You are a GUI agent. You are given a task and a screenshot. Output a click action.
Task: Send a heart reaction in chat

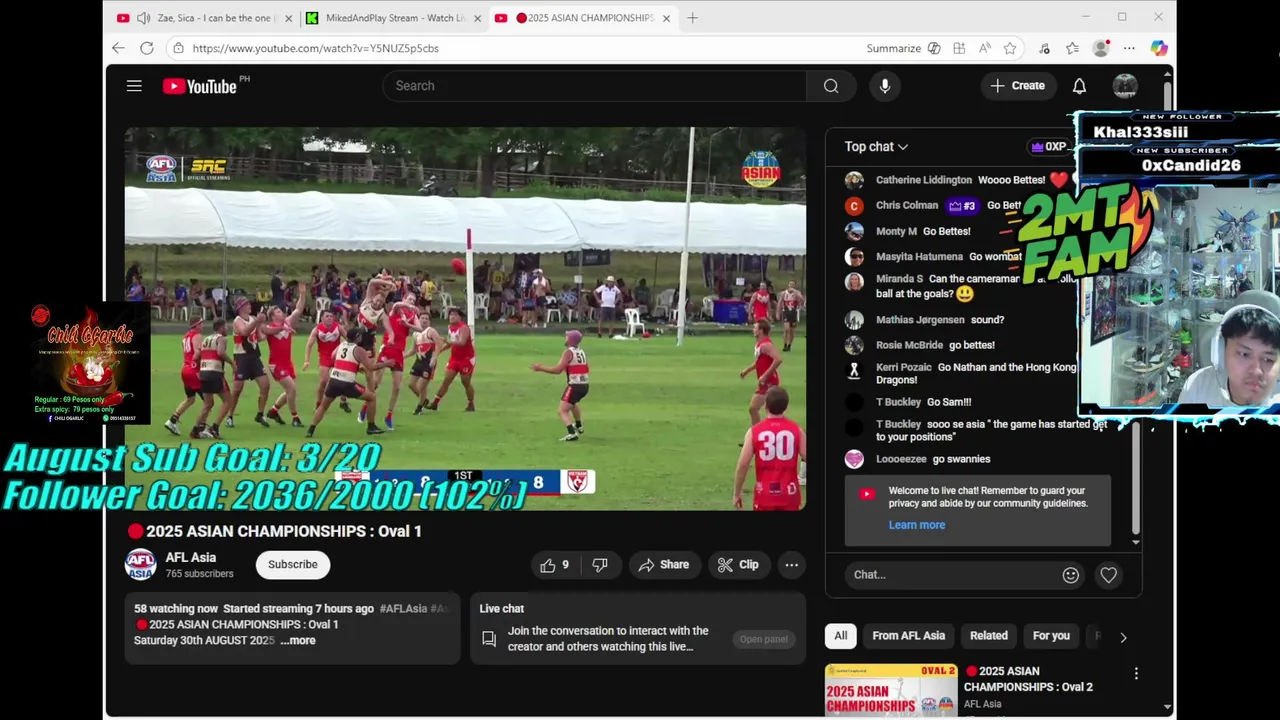[1108, 575]
